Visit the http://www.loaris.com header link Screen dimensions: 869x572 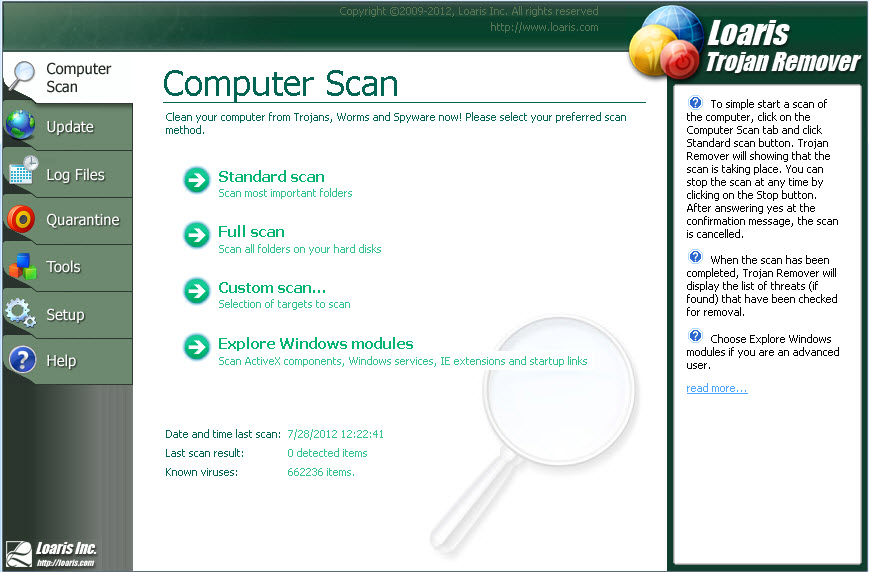[x=544, y=27]
